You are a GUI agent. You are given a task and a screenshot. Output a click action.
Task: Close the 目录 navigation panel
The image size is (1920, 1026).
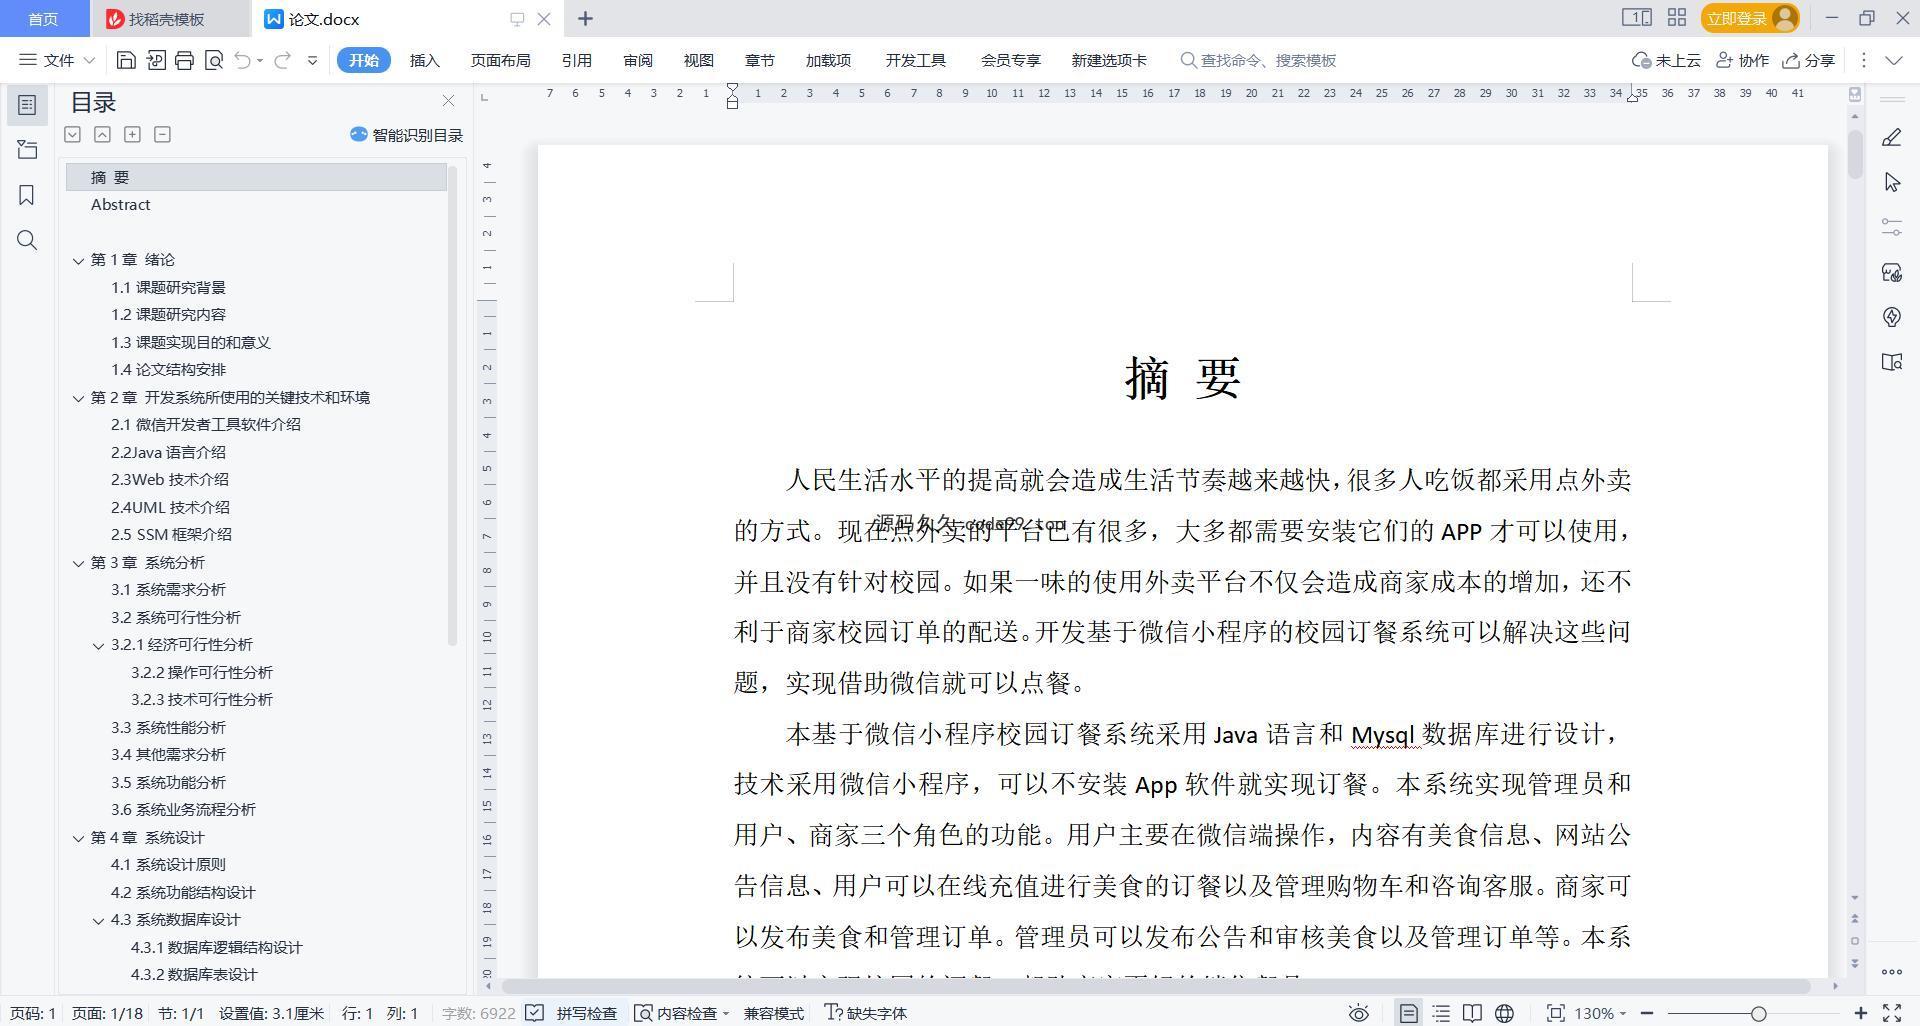448,101
